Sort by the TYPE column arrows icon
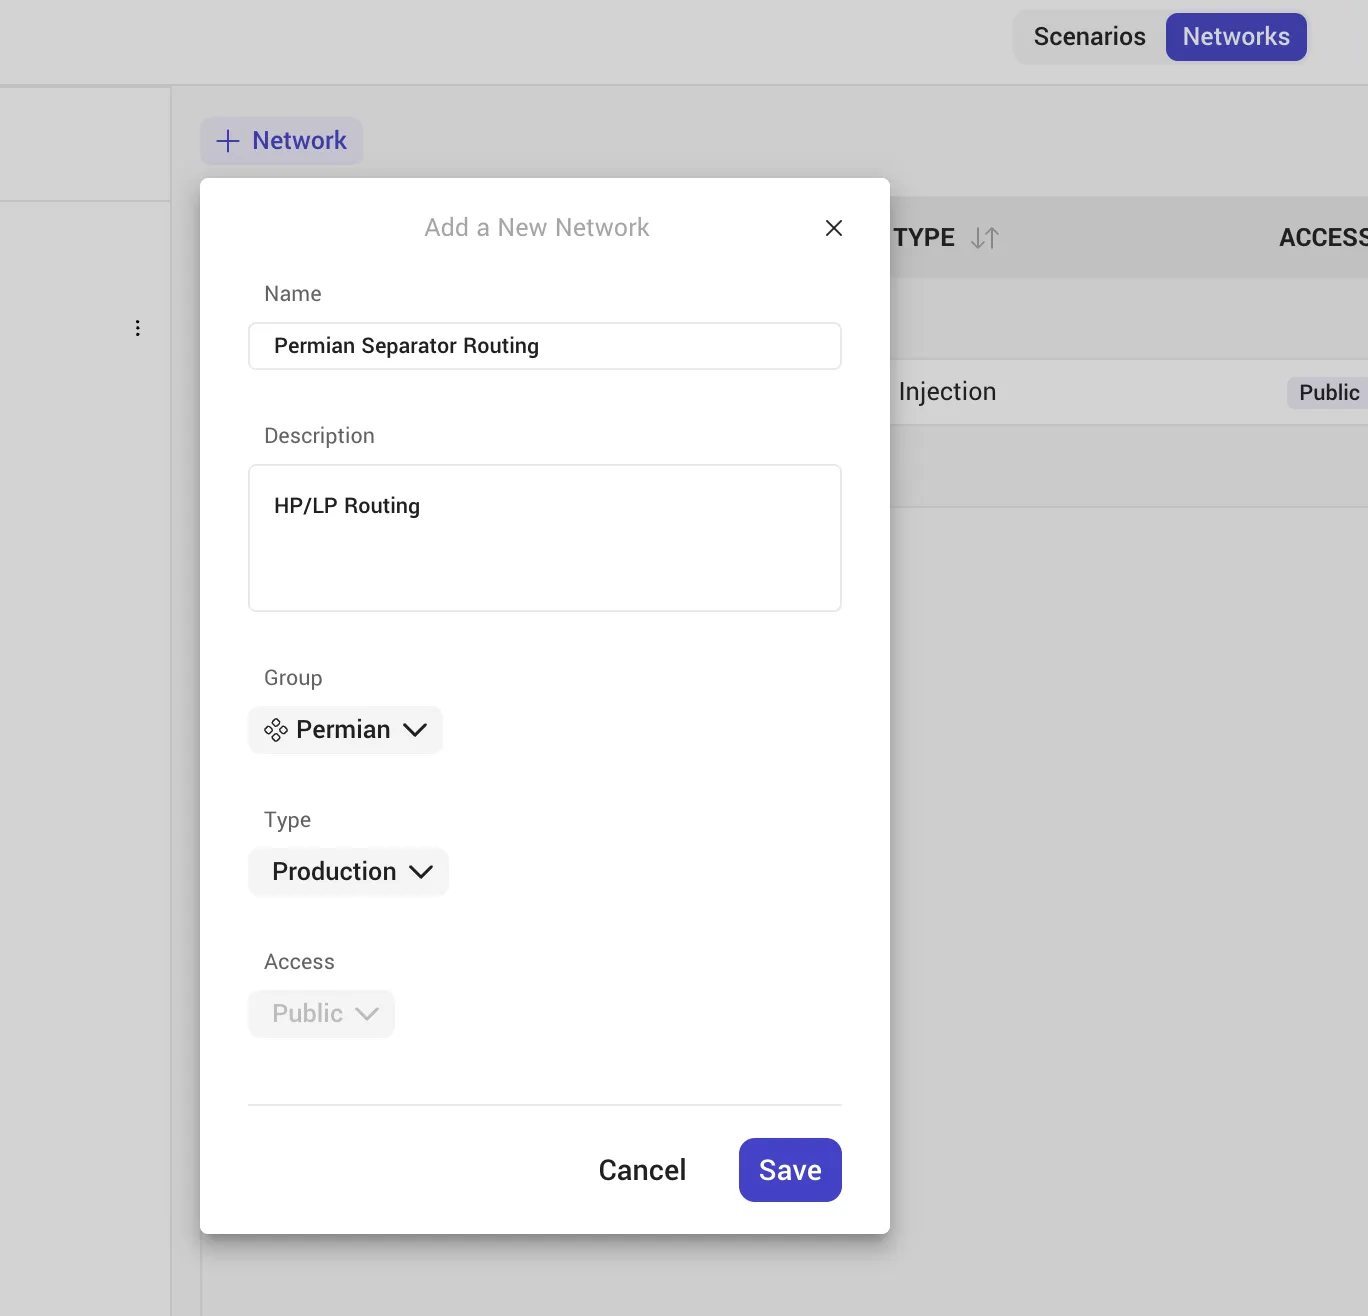 tap(985, 238)
